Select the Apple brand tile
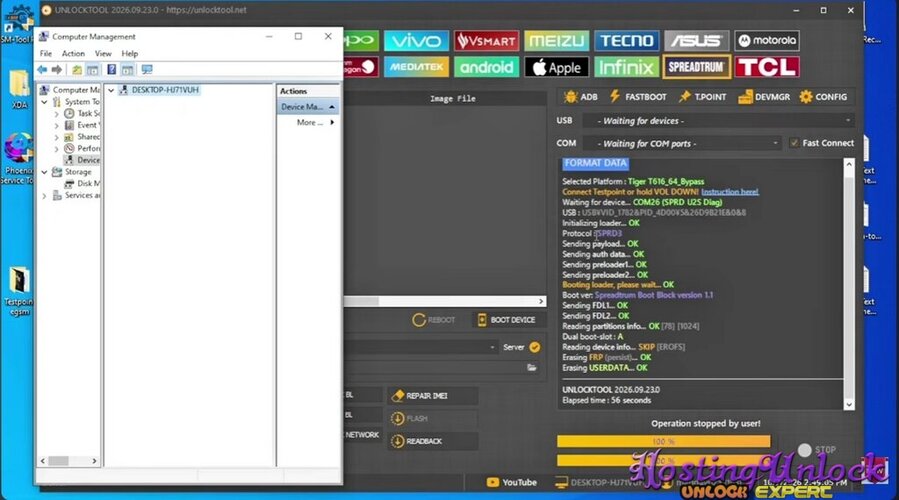Screen dimensions: 899x500 [556, 67]
